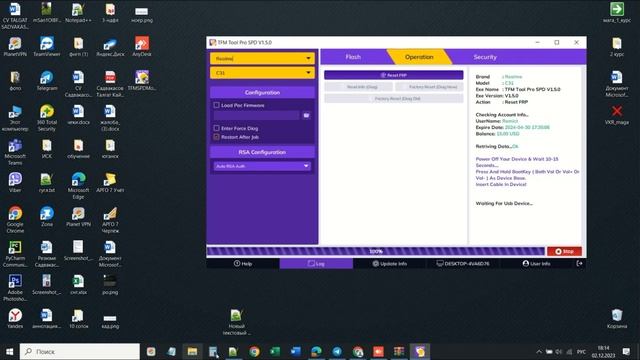
Task: Open Telegram from the taskbar
Action: pos(337,351)
